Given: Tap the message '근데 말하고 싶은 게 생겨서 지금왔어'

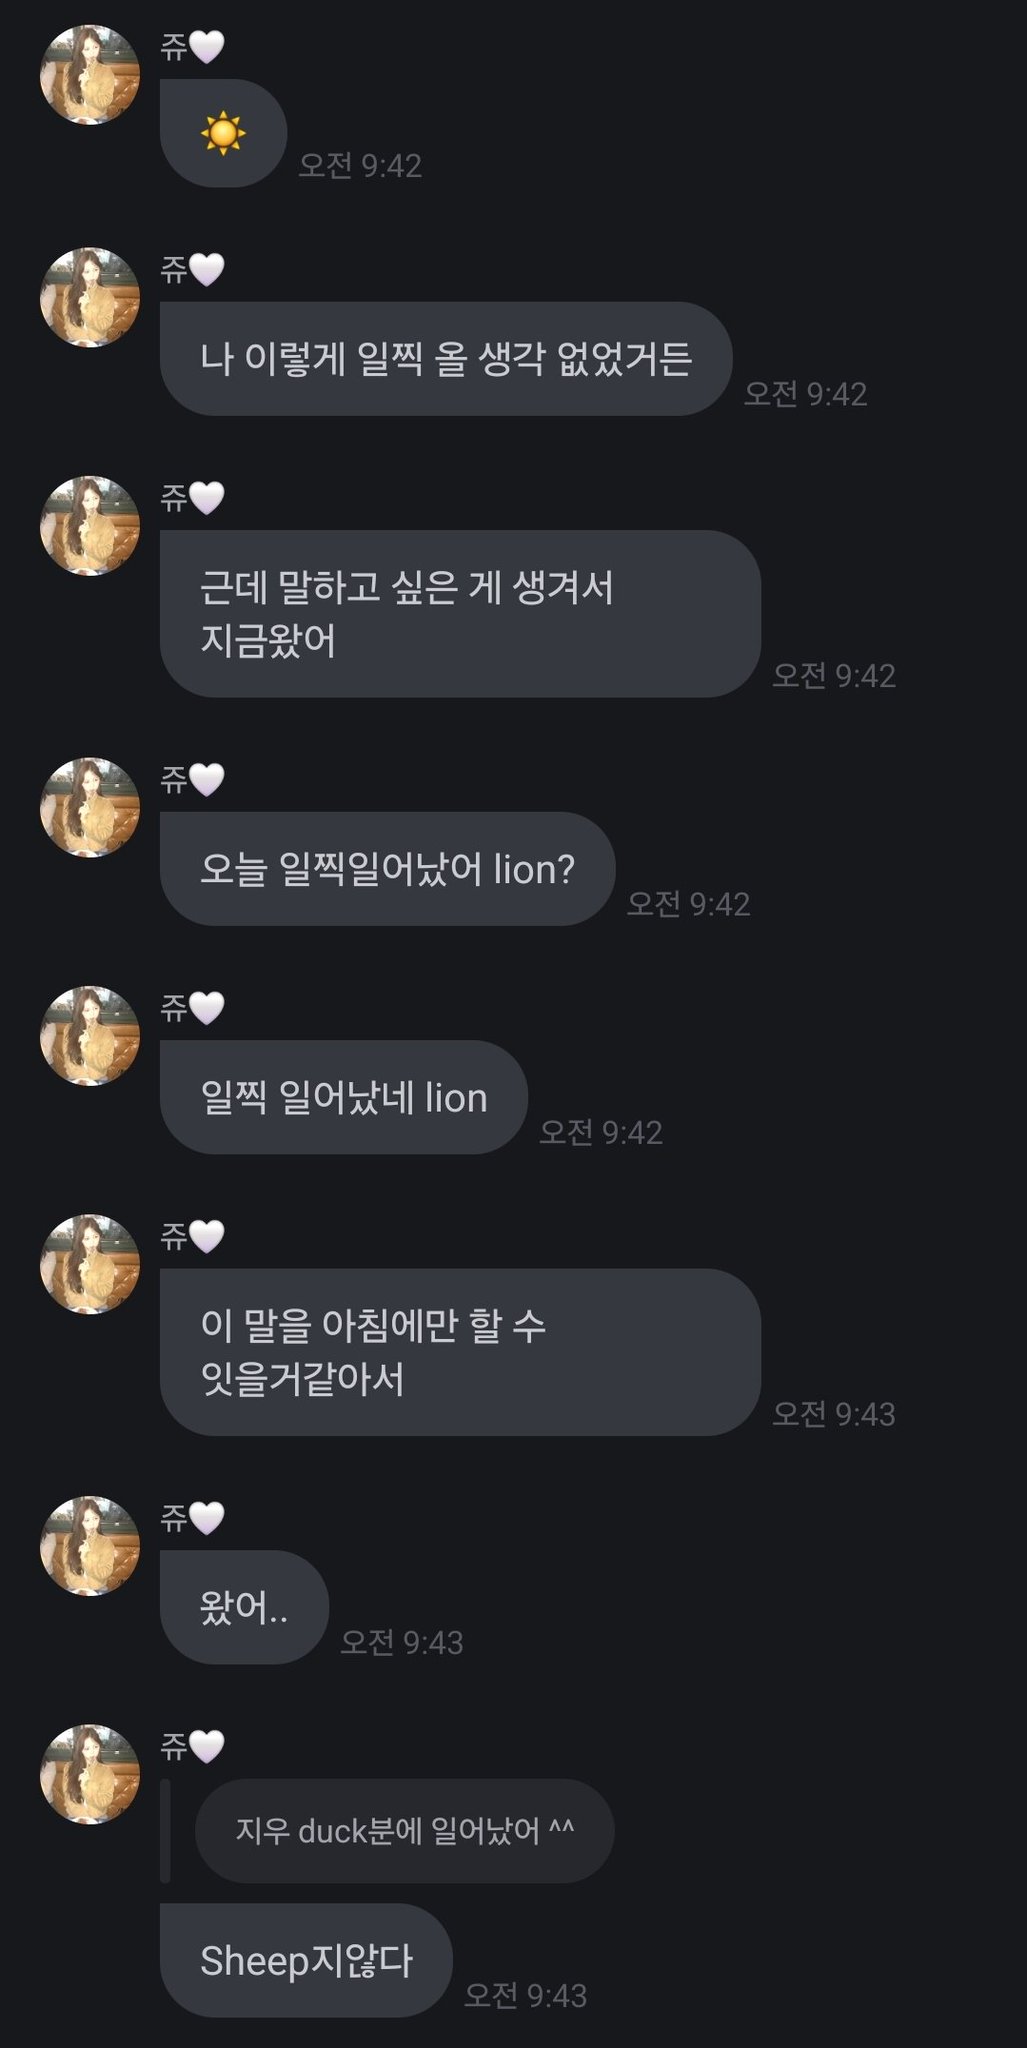Looking at the screenshot, I should (460, 614).
